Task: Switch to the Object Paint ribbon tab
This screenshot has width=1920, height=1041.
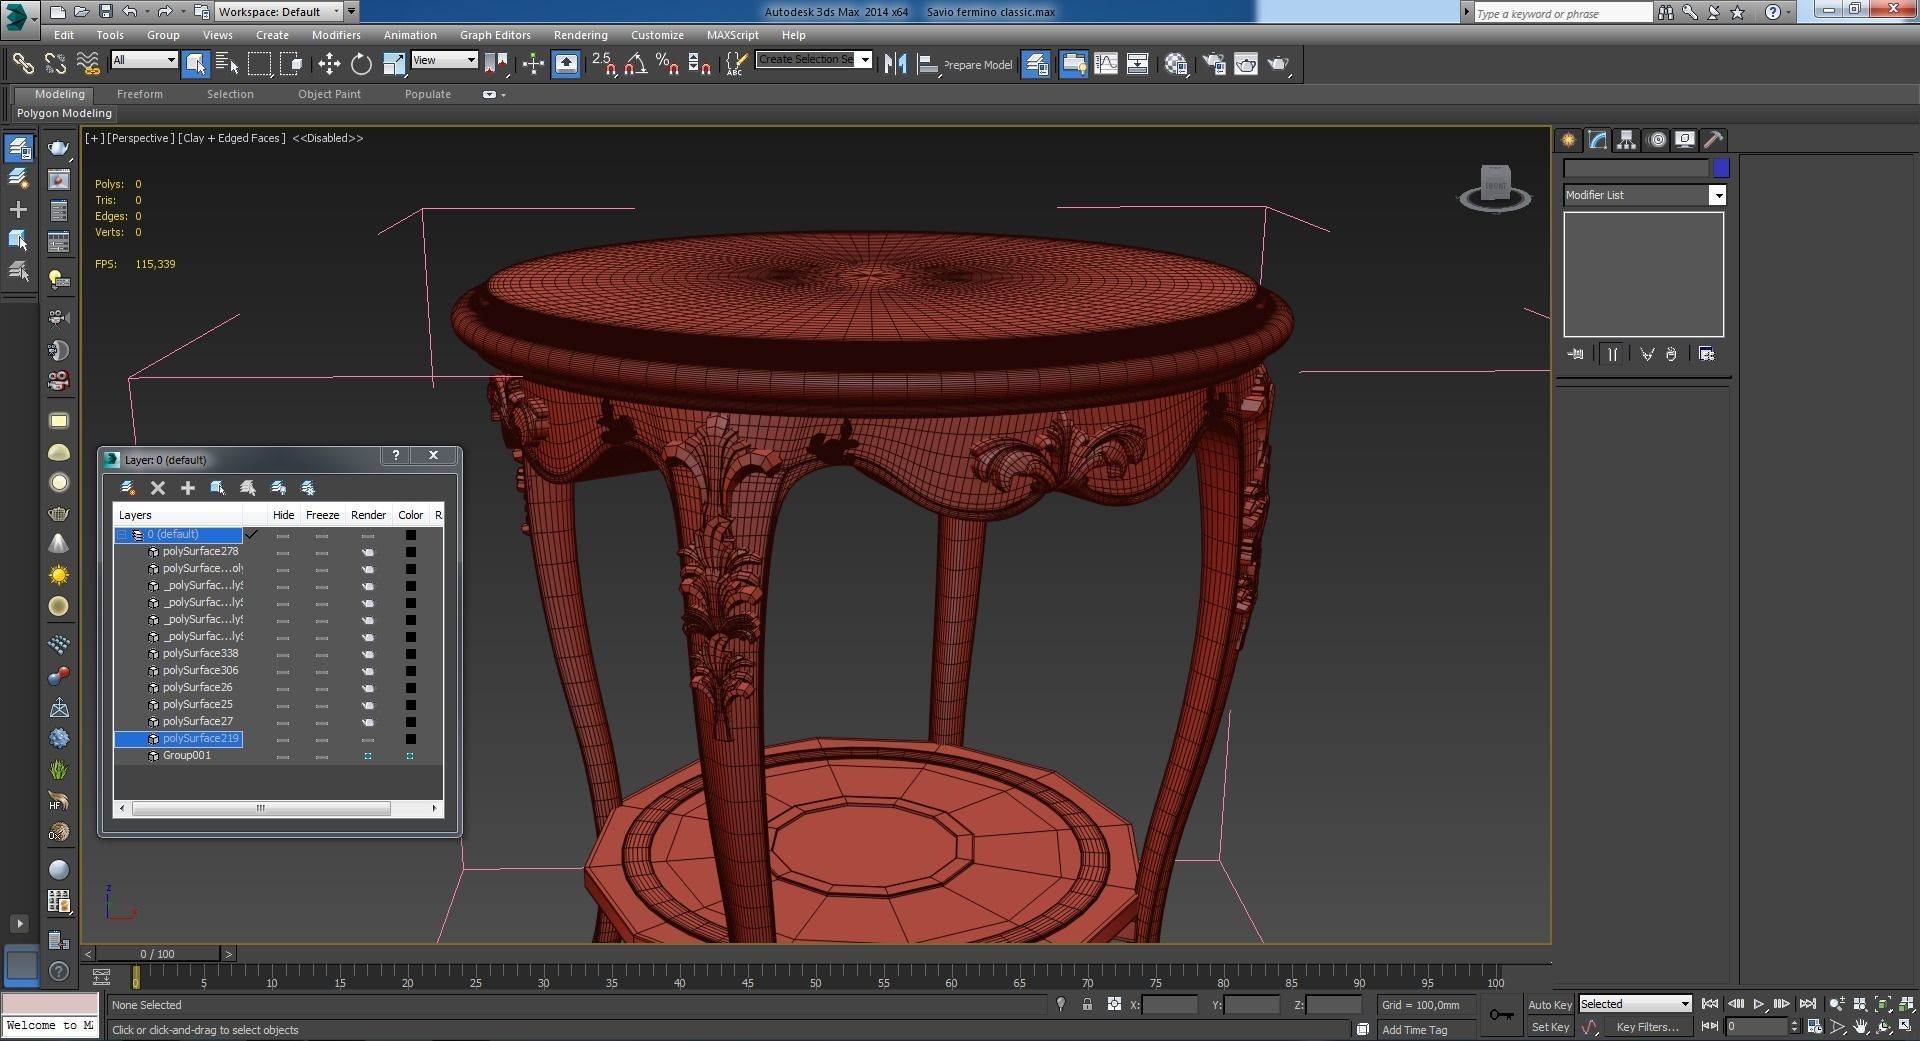Action: (329, 94)
